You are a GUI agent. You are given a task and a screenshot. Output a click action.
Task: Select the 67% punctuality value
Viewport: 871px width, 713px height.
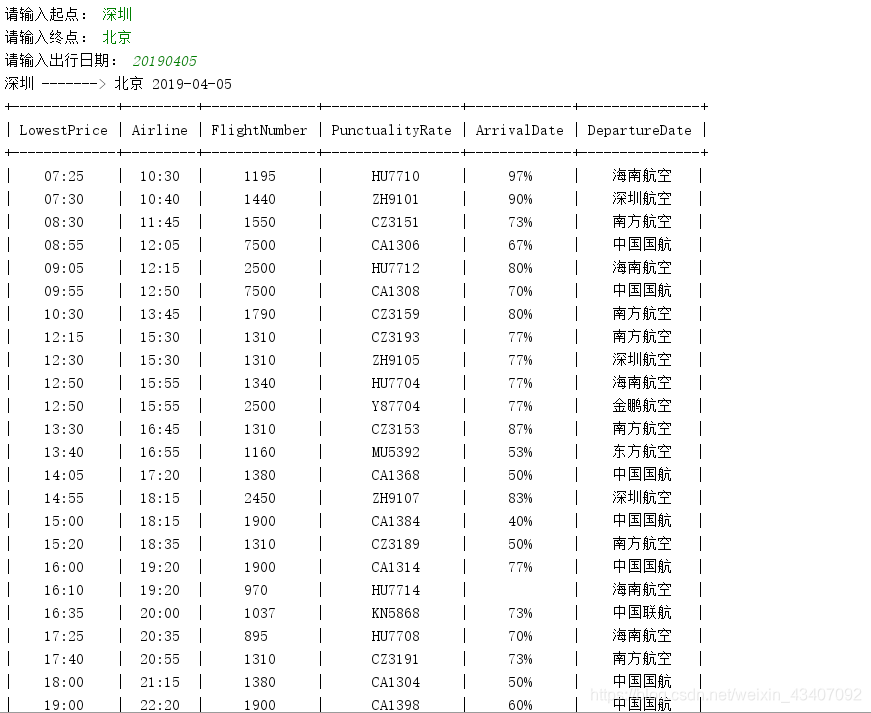(520, 245)
